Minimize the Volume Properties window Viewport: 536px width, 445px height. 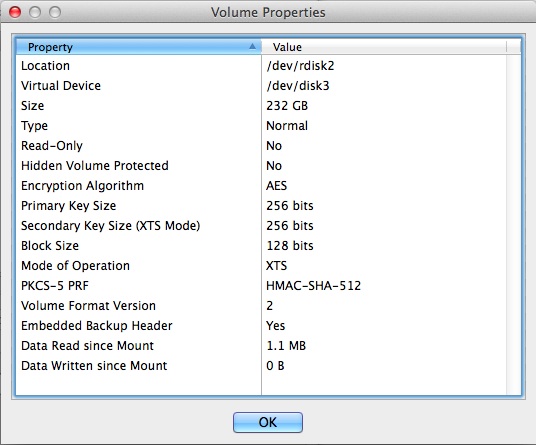pos(35,12)
